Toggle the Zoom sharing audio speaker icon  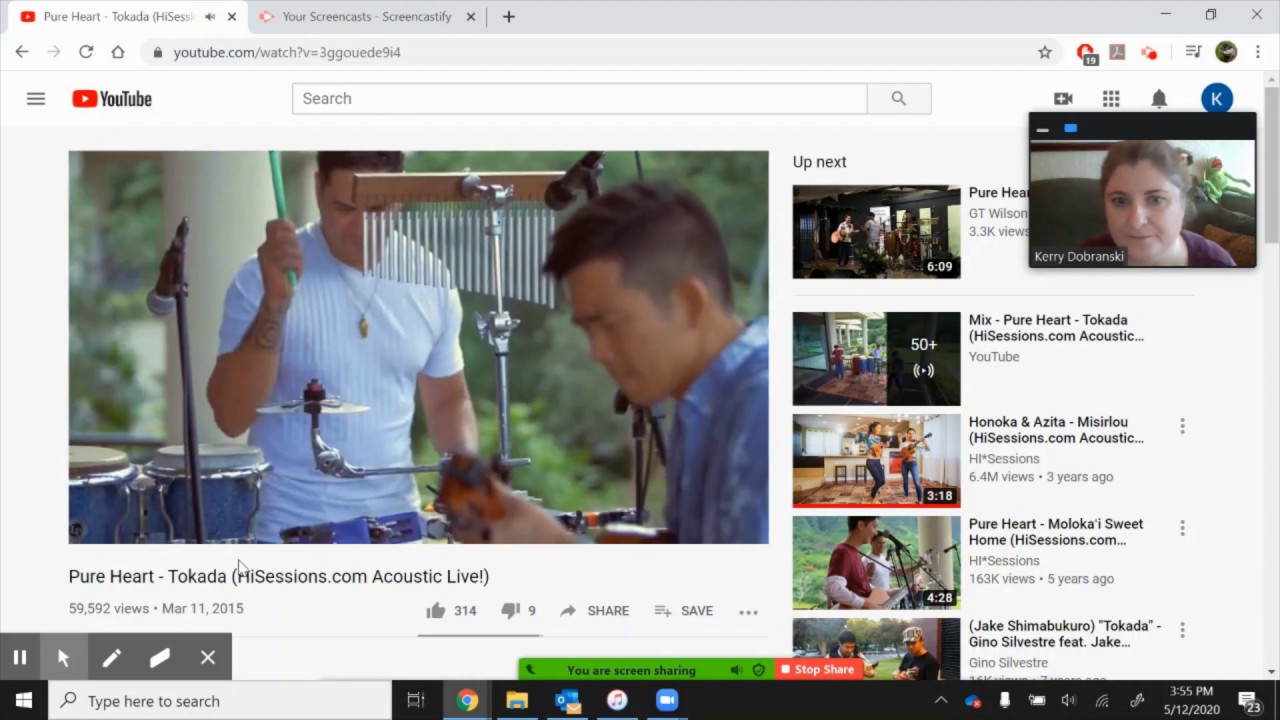pyautogui.click(x=736, y=670)
